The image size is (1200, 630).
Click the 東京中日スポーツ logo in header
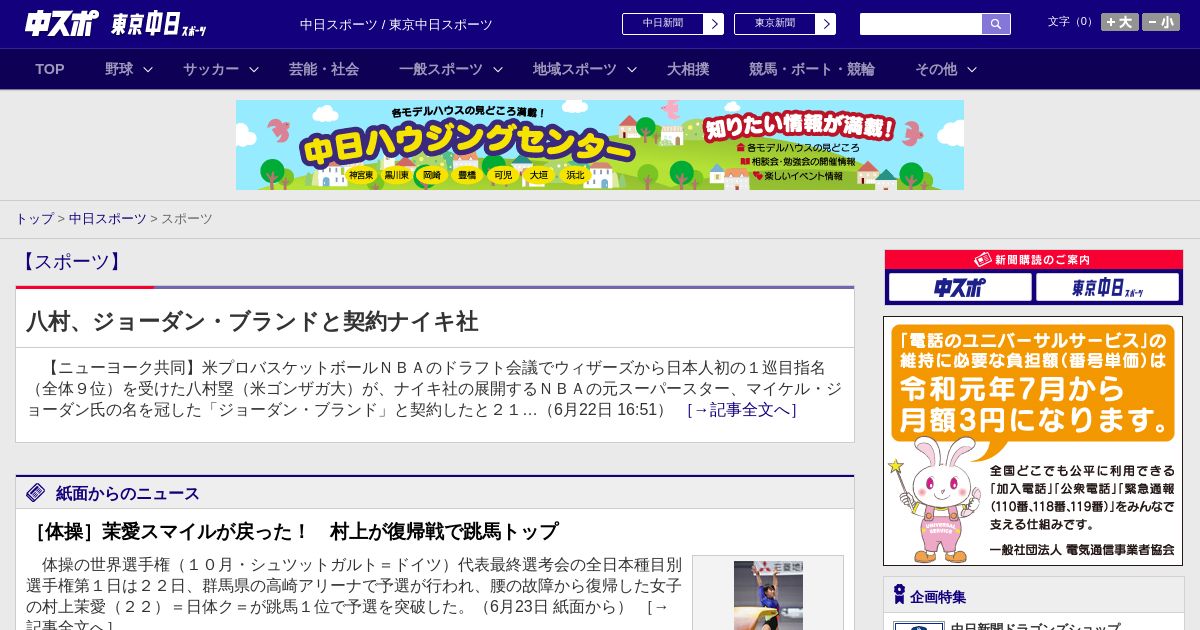(159, 24)
